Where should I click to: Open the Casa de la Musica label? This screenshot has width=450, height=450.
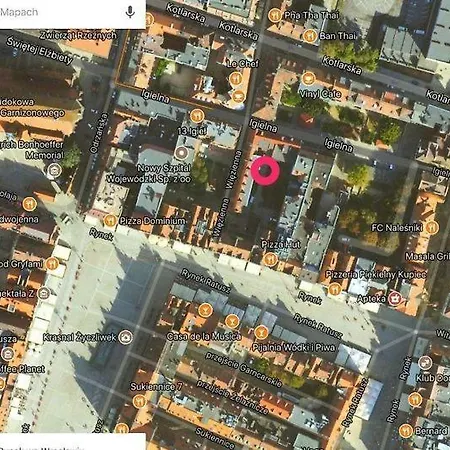[204, 336]
